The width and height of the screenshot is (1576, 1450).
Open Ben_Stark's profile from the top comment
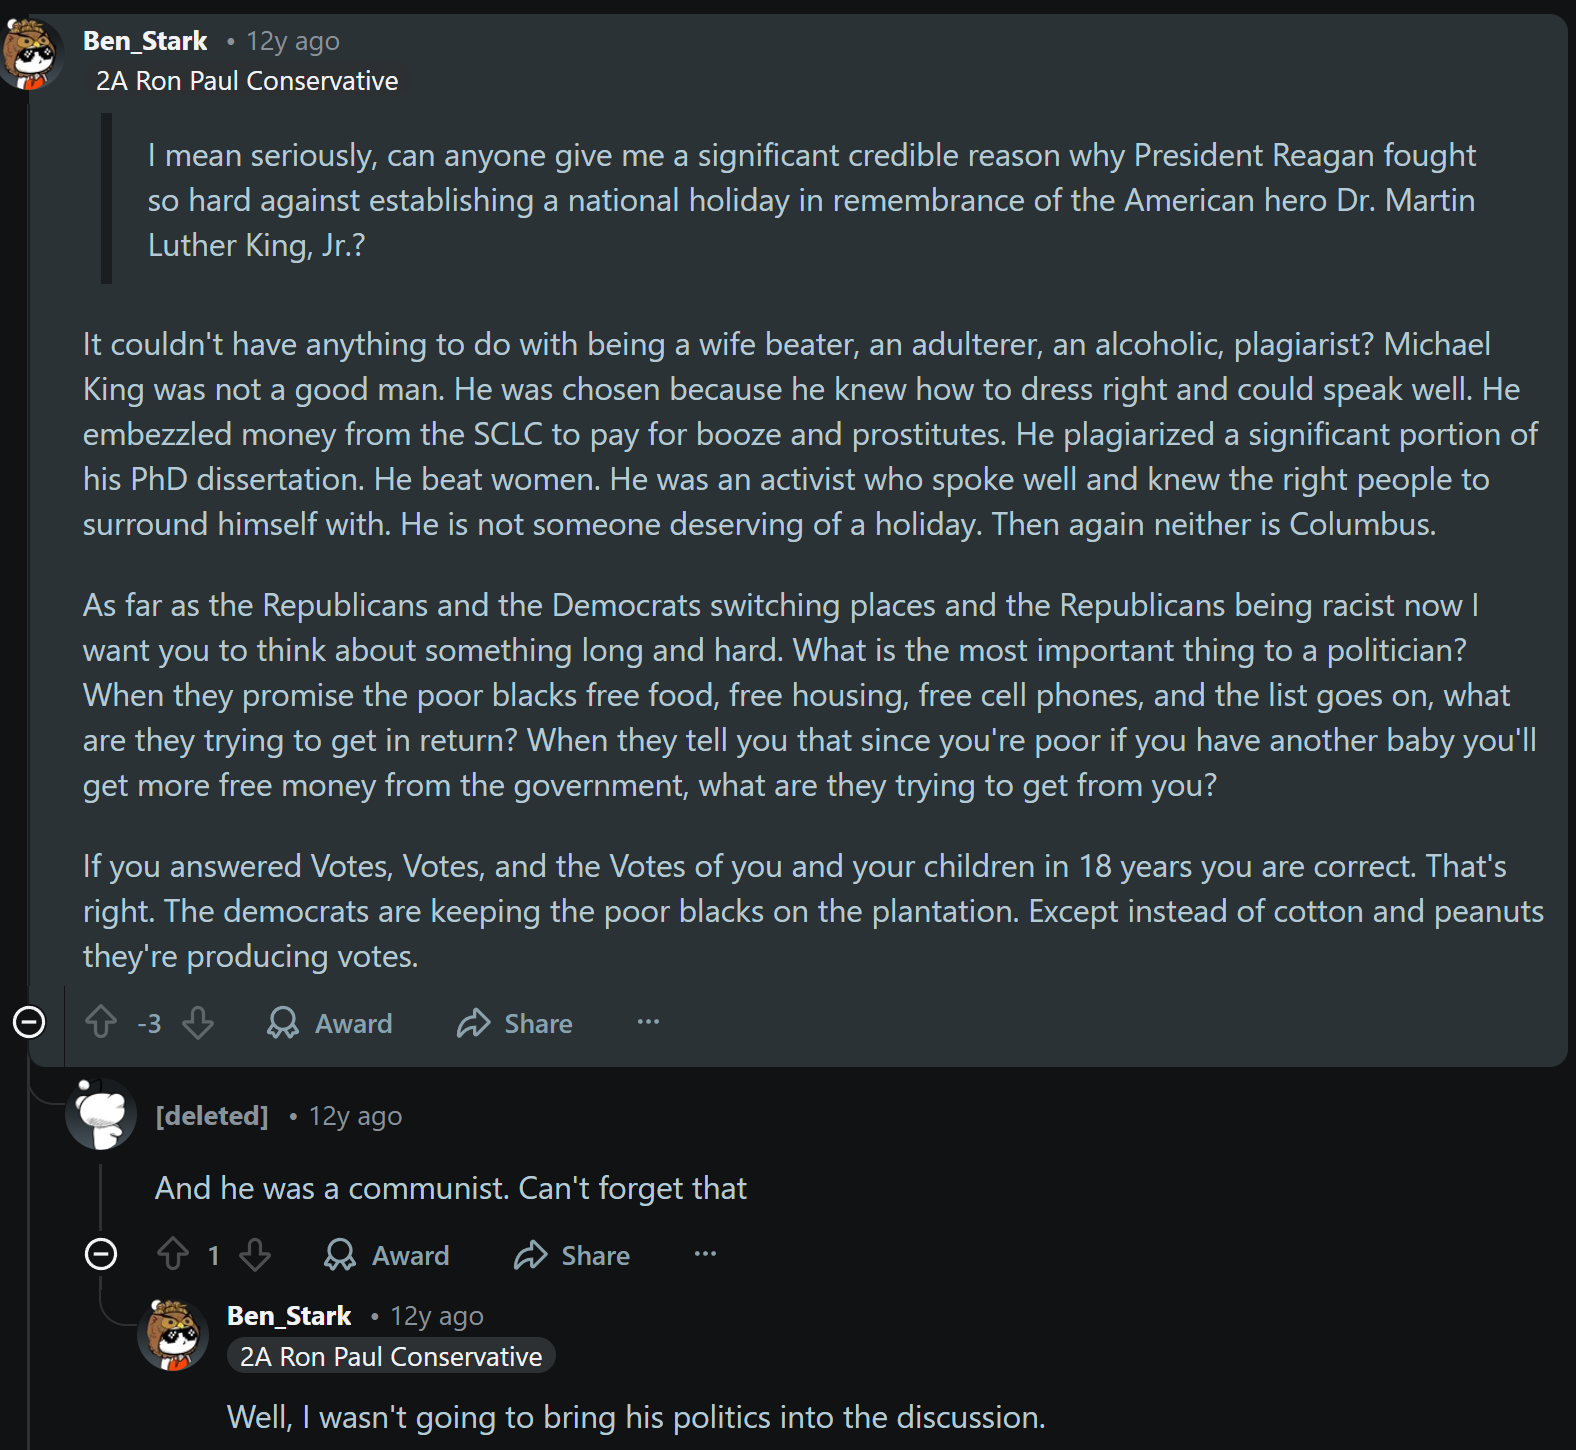145,41
